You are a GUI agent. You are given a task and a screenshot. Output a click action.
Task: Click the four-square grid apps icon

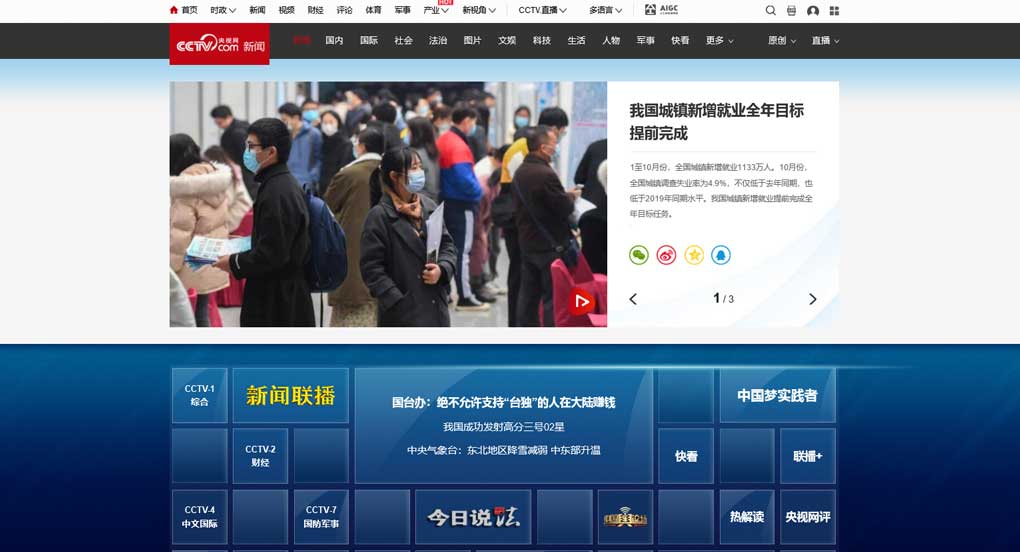(834, 10)
